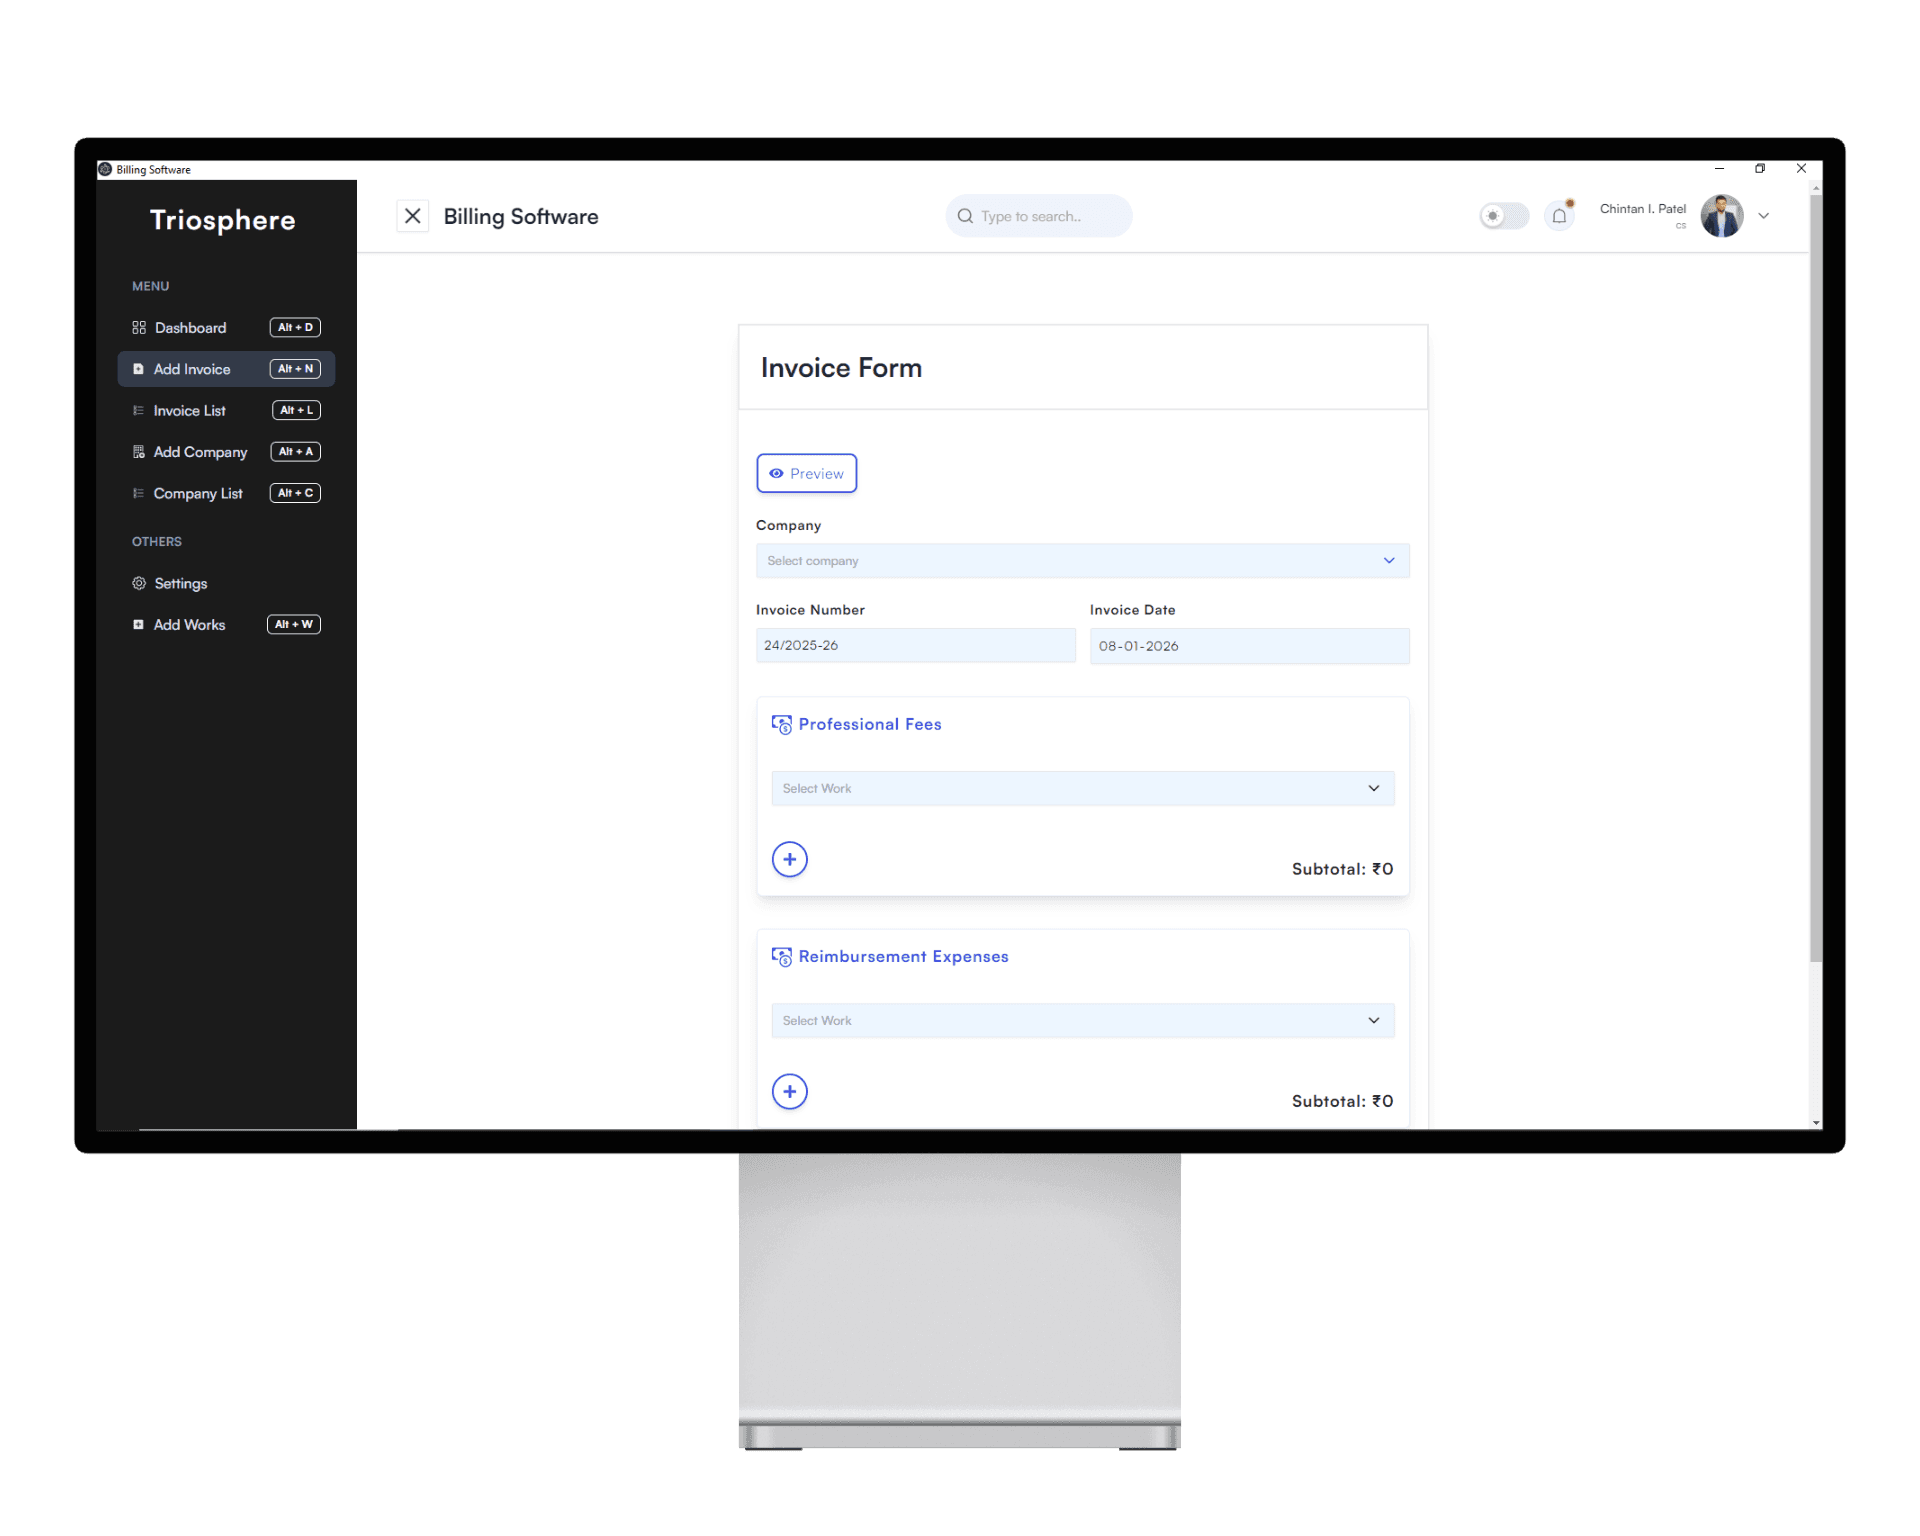Expand the profile menu chevron beside Chintan I. Patel
The height and width of the screenshot is (1536, 1920).
tap(1764, 215)
